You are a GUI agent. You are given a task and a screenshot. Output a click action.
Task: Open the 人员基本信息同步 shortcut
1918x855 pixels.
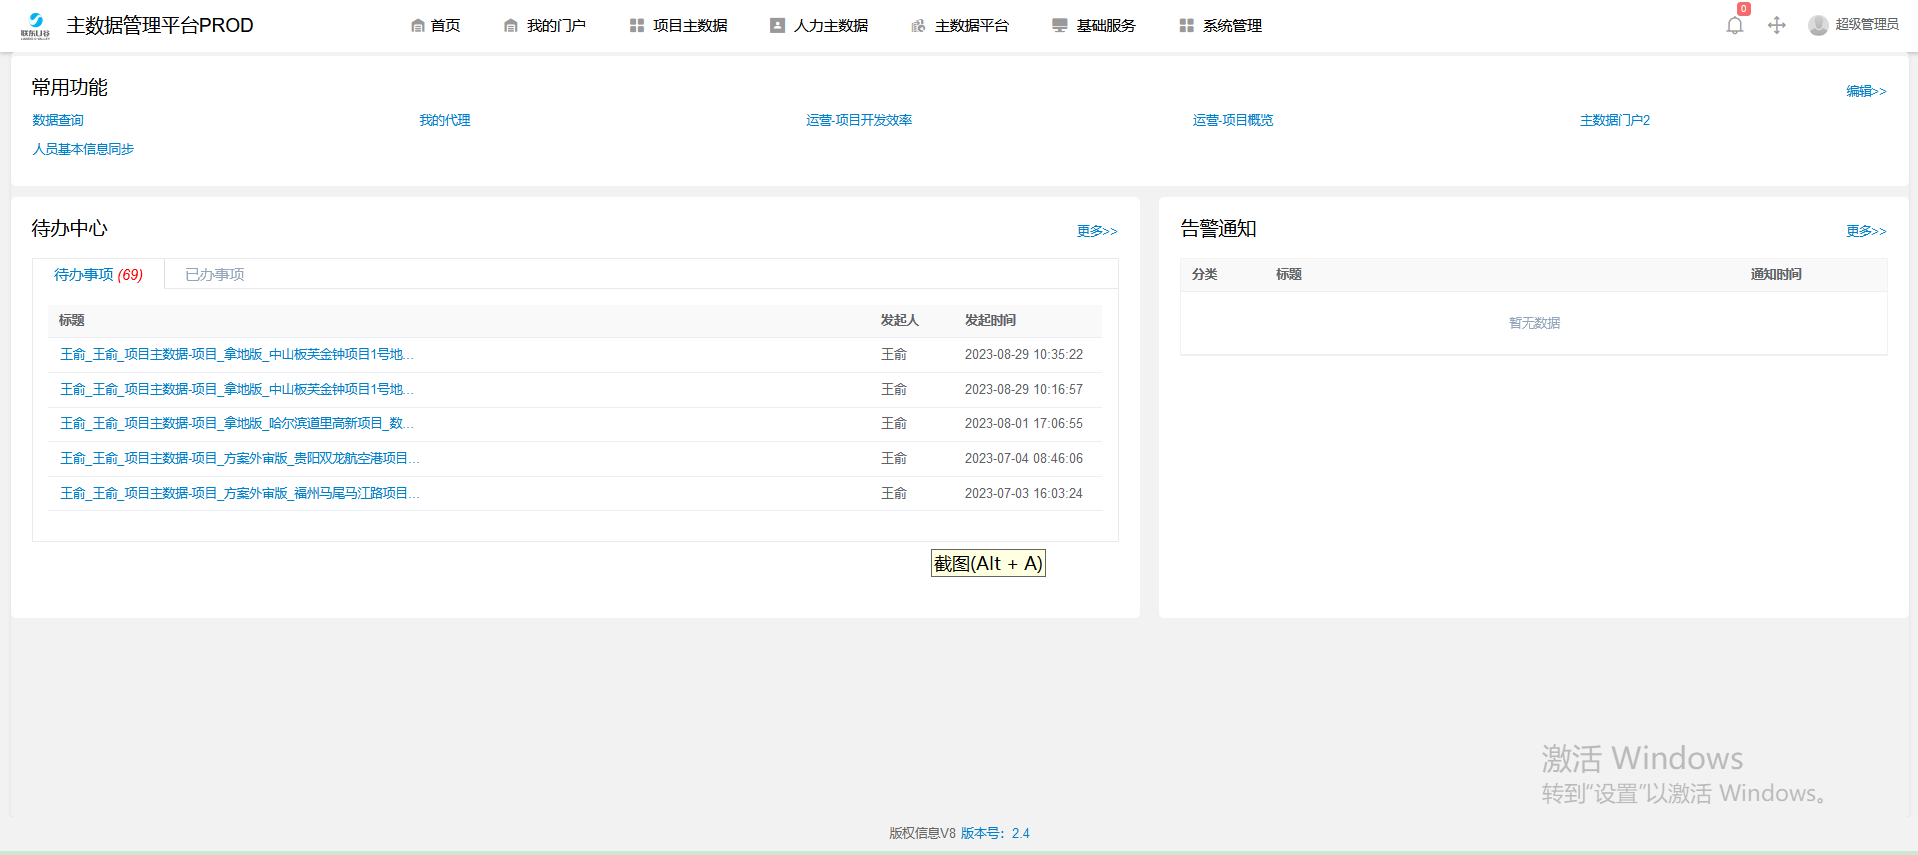pos(83,149)
